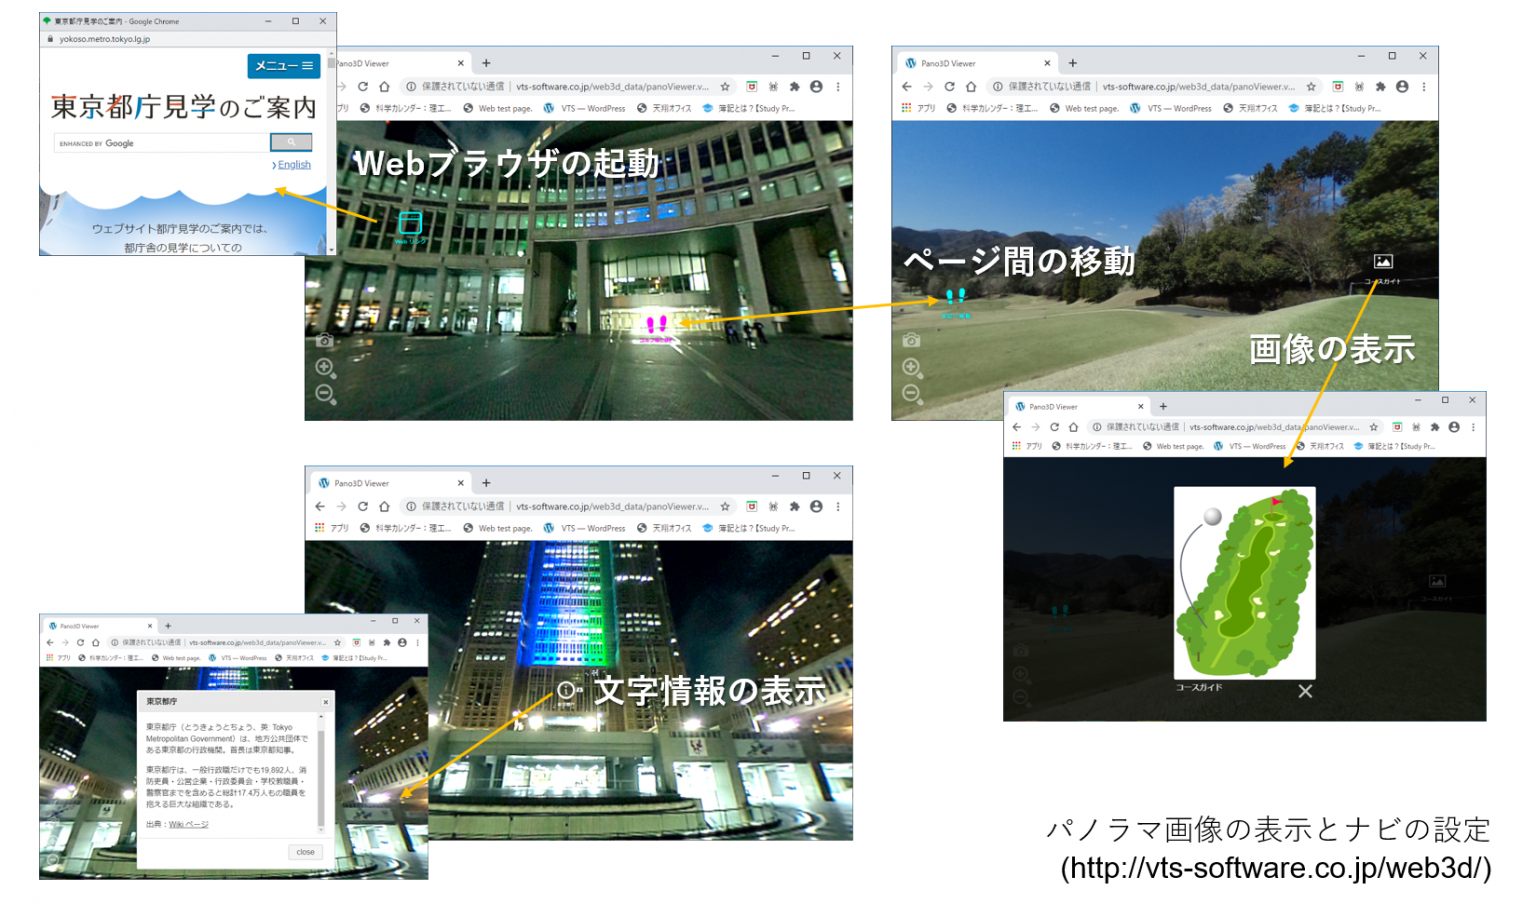Viewport: 1536px width, 904px height.
Task: Click the info hotspot showing 文字情報 on the tower
Action: click(x=568, y=691)
